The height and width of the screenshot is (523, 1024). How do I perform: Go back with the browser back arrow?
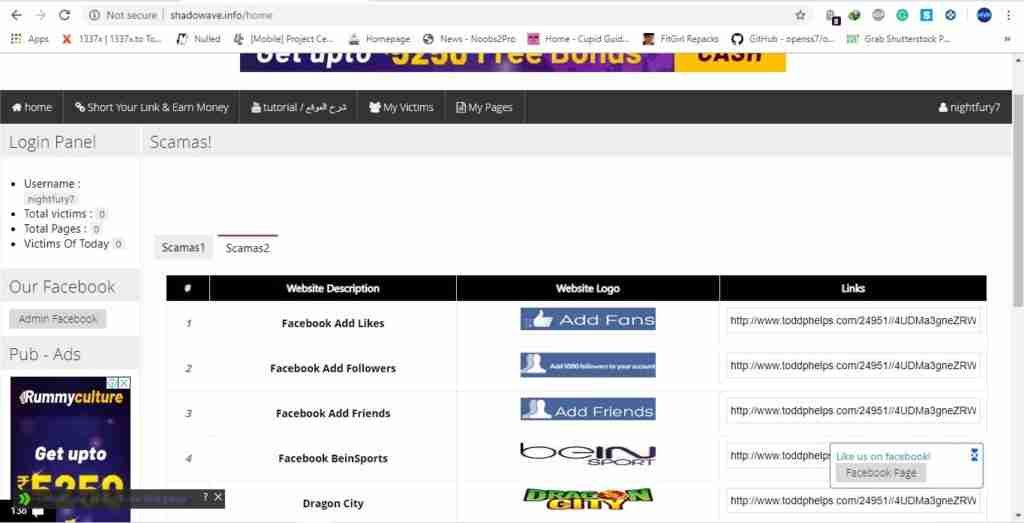click(x=16, y=15)
